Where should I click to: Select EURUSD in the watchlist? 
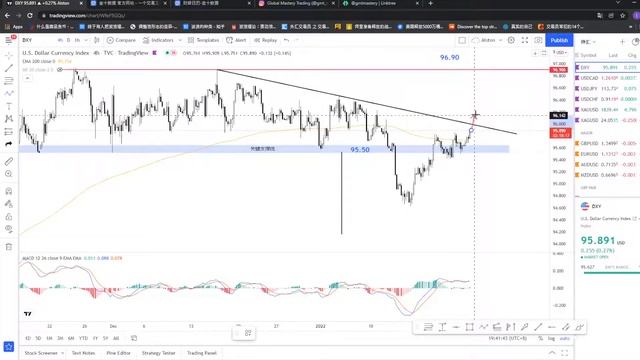[x=607, y=154]
